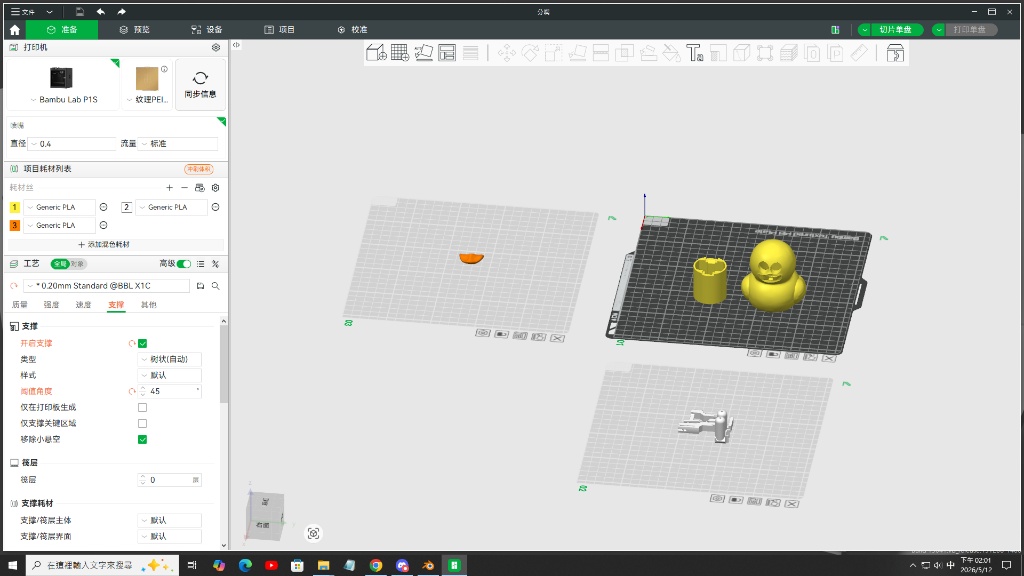Toggle the 仅支撑关键区域 checkbox
Viewport: 1024px width, 576px height.
142,423
